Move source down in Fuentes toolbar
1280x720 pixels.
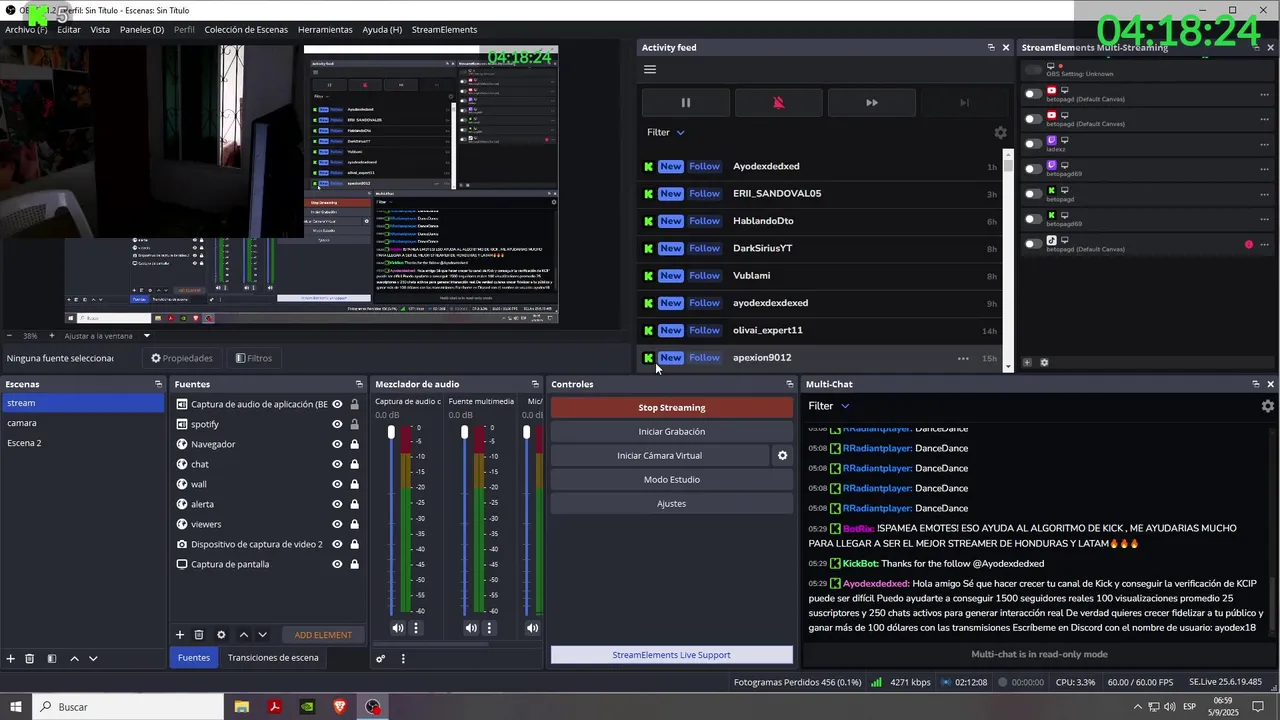(262, 635)
